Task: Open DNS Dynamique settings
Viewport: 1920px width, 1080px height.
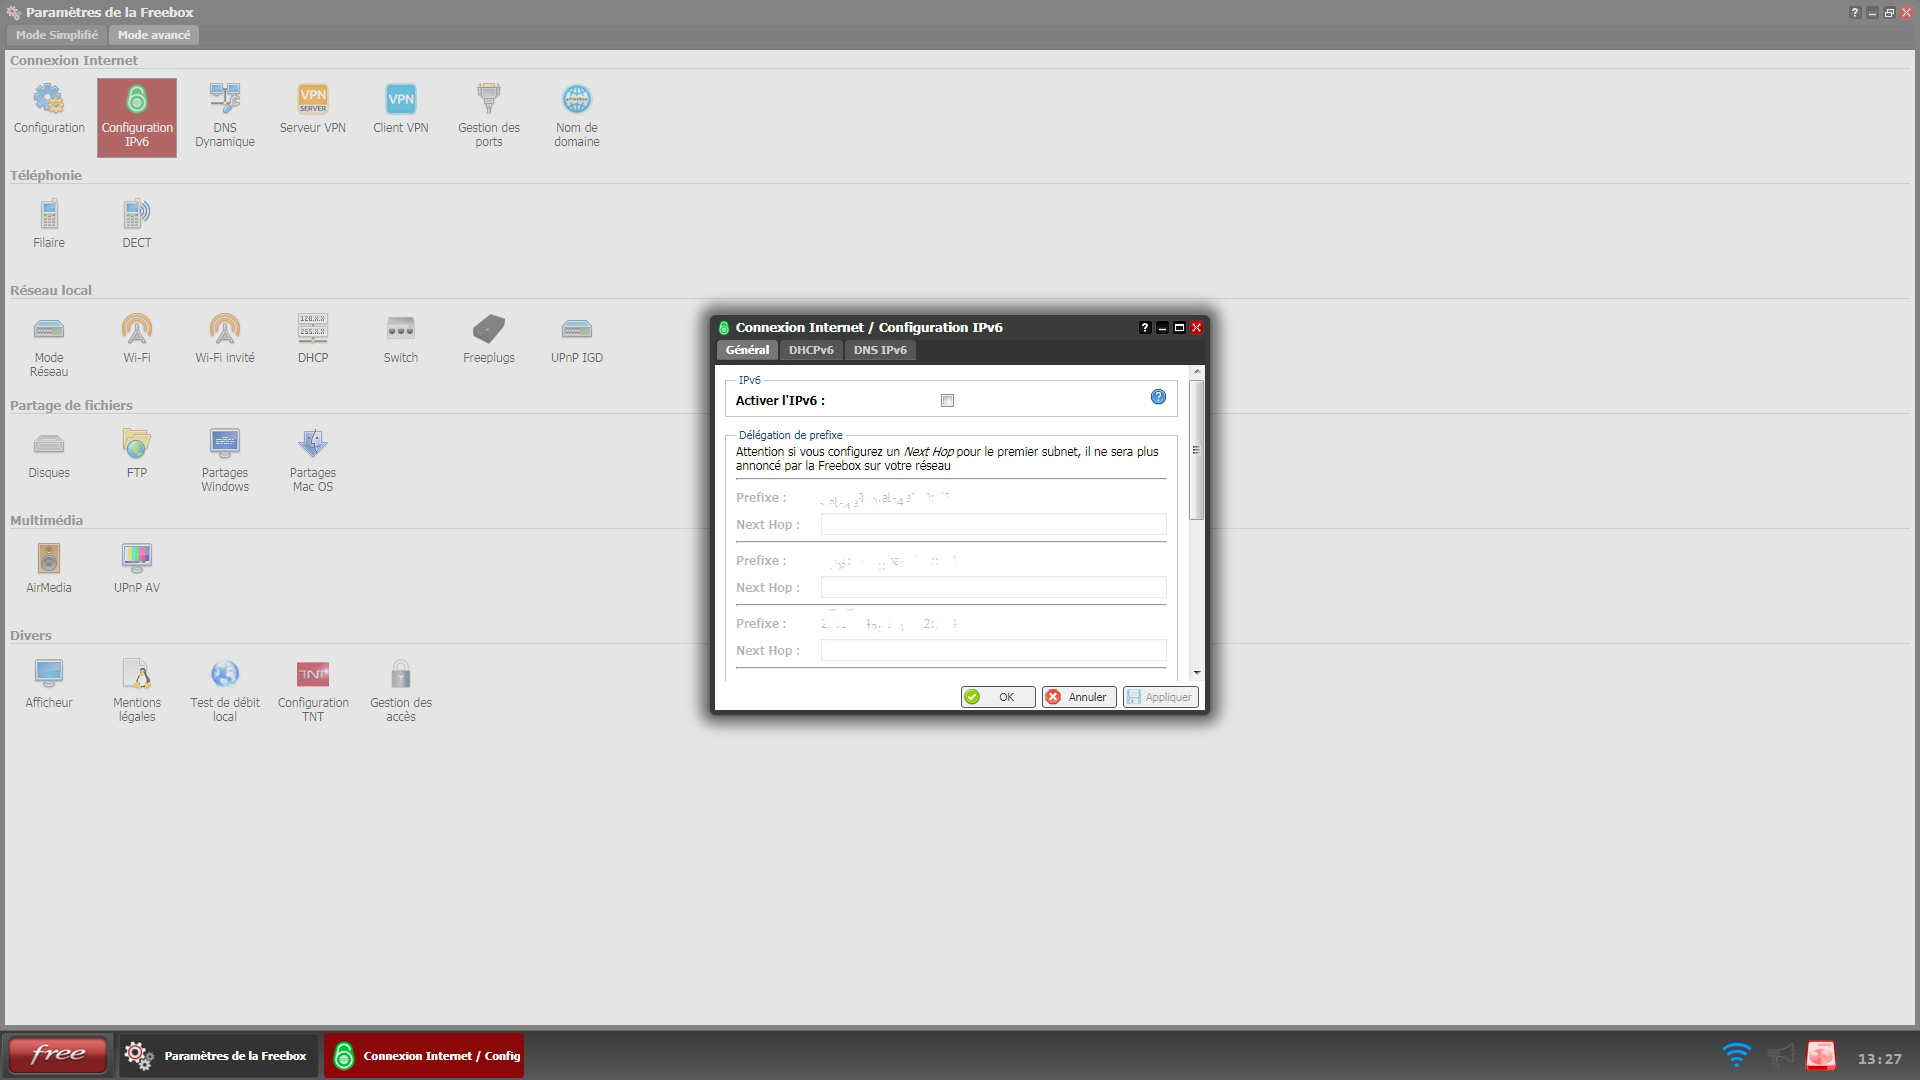Action: pos(225,116)
